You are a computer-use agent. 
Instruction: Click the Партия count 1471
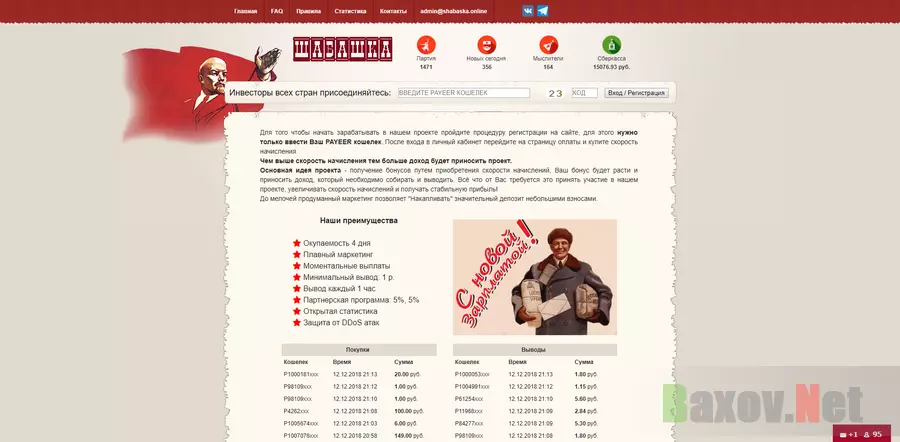coord(426,67)
